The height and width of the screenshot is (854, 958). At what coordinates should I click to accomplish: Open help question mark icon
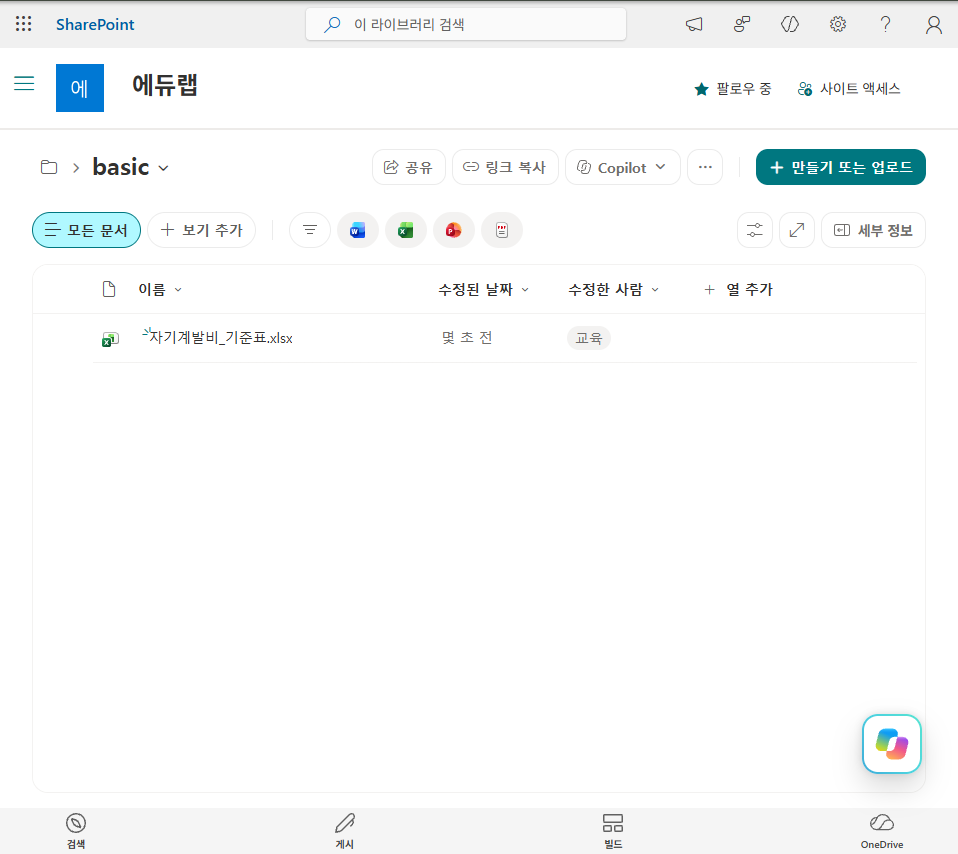point(885,24)
